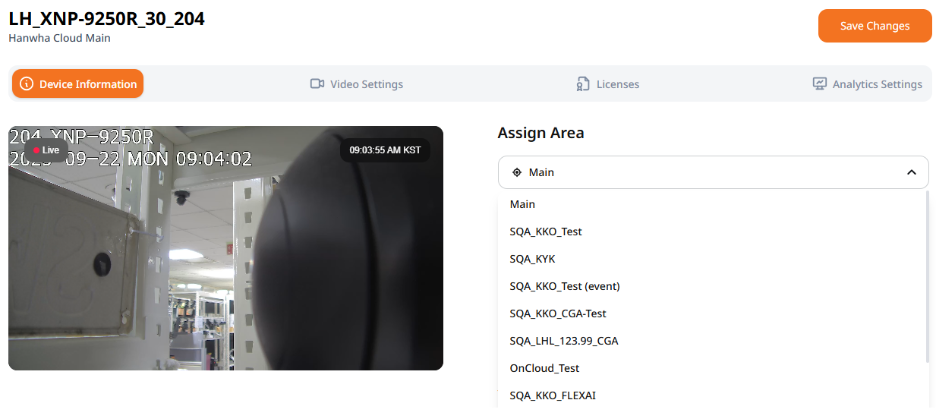Choose SQA_LHL_123.99_CGA area option
936x408 pixels.
click(564, 341)
